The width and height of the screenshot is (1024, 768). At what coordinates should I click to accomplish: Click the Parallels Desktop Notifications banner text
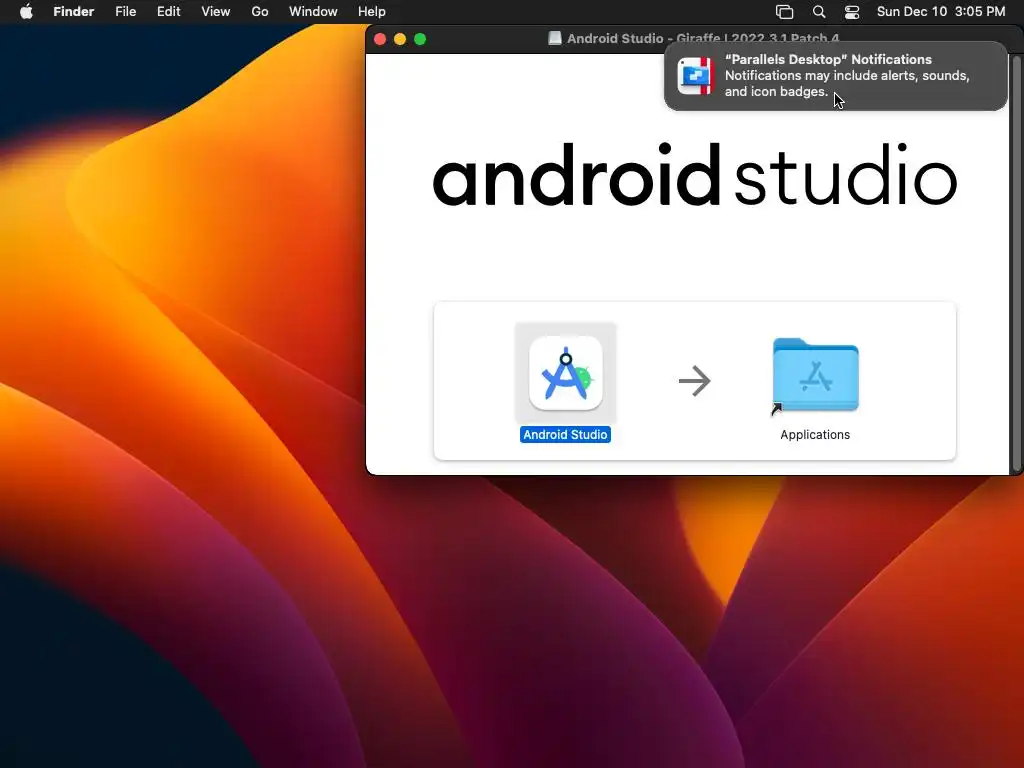(x=847, y=75)
